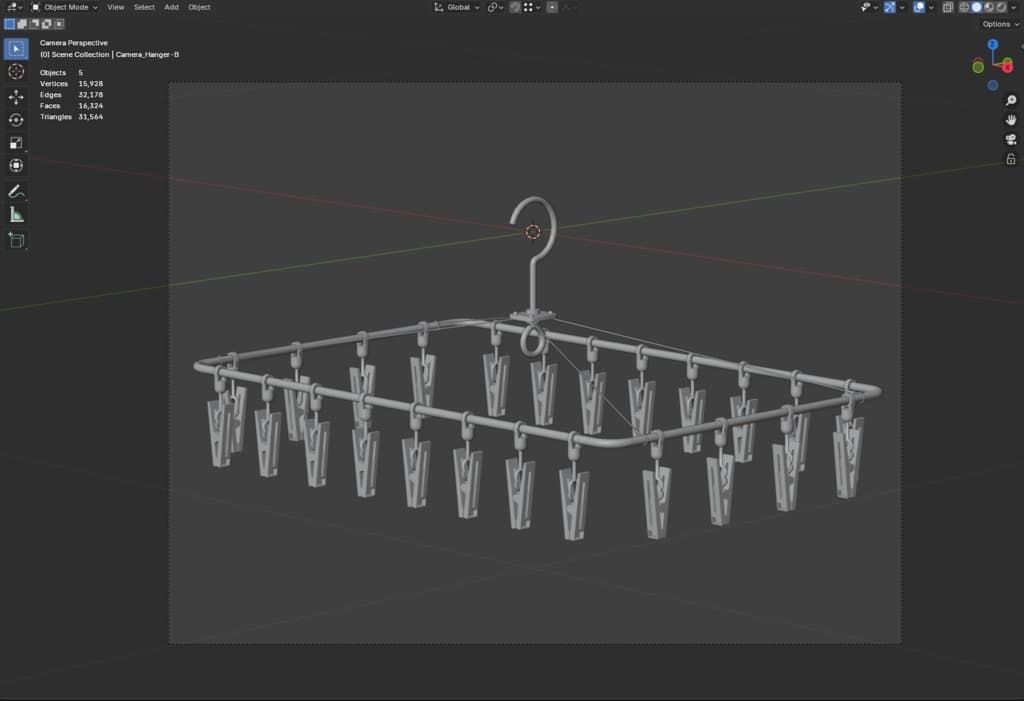The height and width of the screenshot is (701, 1024).
Task: Click the blue Z axis on navigation gizmo
Action: 992,45
